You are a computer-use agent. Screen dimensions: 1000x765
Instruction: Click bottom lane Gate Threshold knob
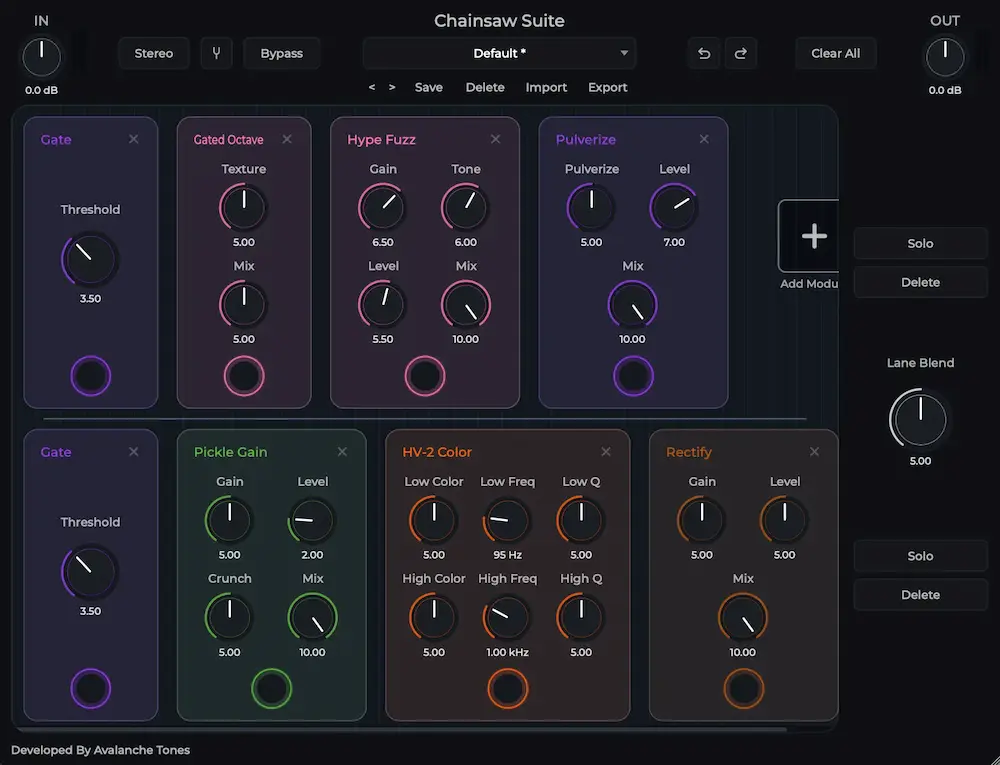90,571
